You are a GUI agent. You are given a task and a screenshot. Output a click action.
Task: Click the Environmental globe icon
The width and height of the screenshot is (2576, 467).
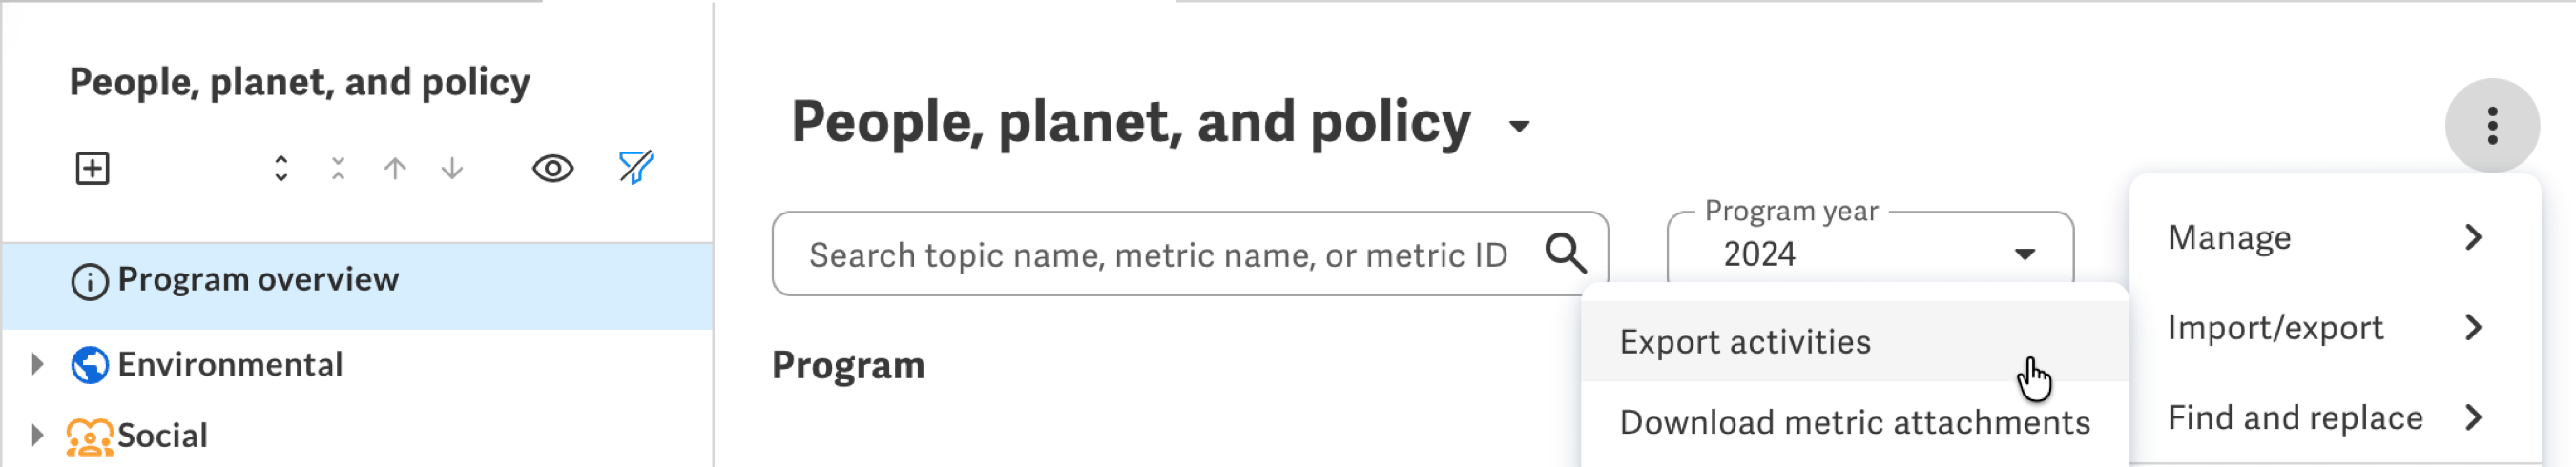point(90,365)
